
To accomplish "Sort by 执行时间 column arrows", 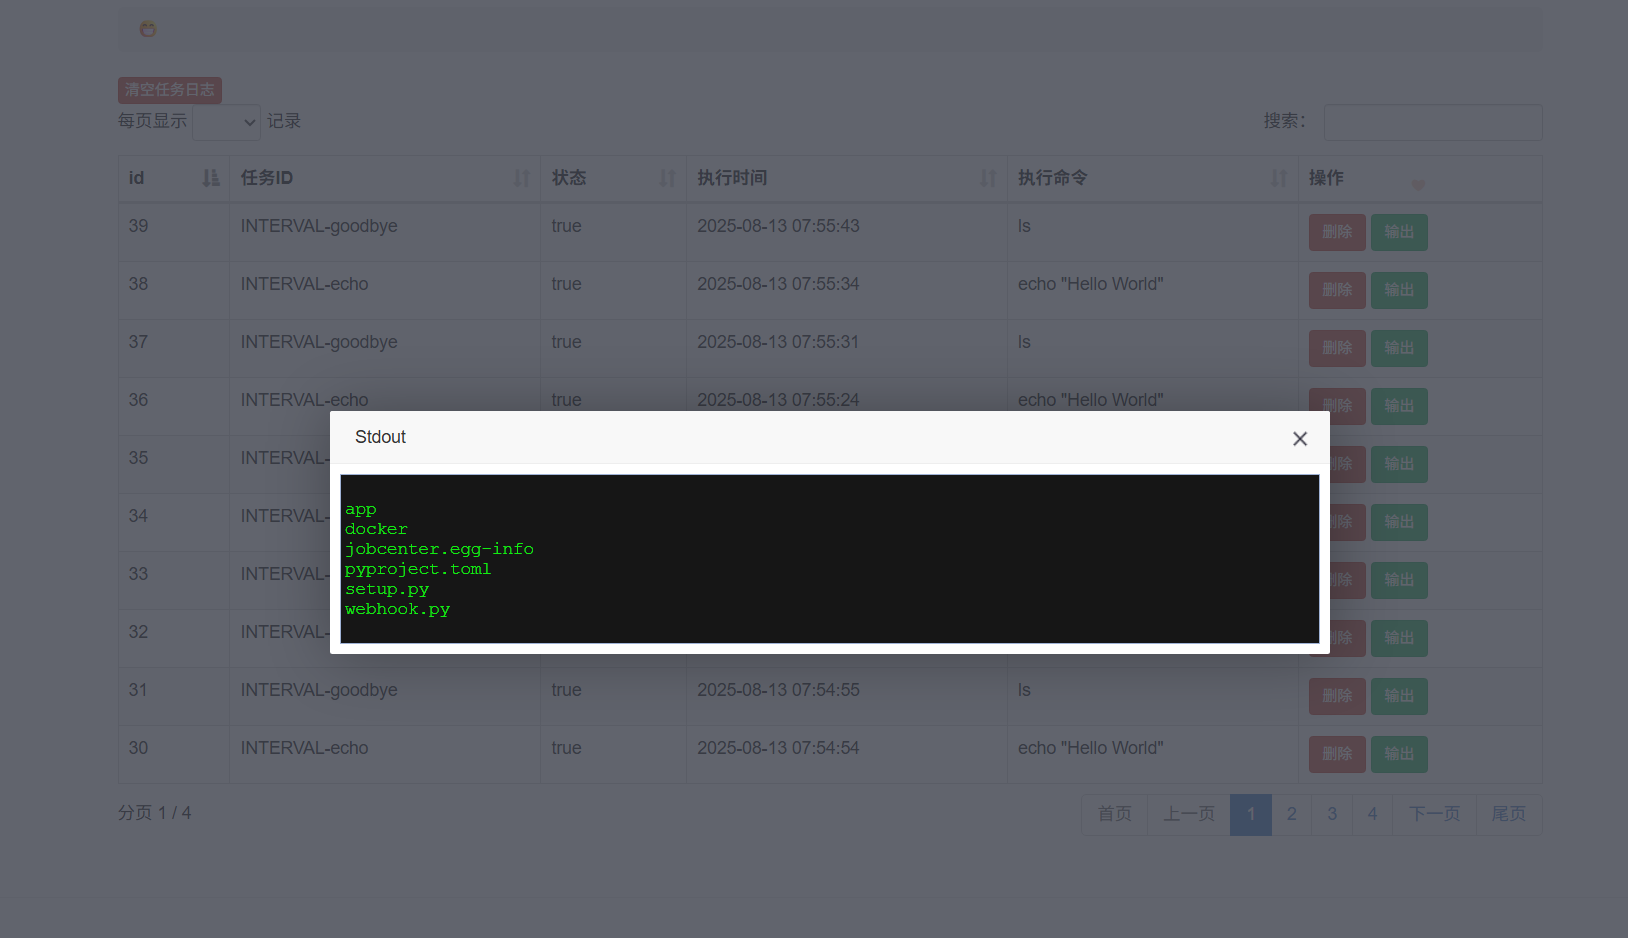I will coord(988,178).
